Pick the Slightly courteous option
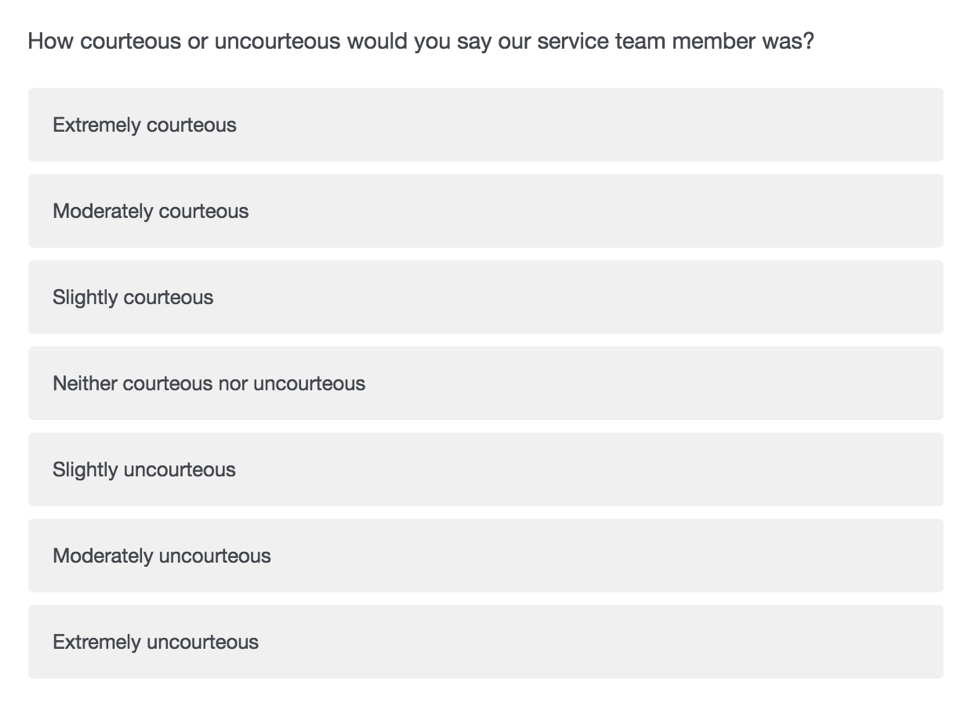 pyautogui.click(x=486, y=297)
